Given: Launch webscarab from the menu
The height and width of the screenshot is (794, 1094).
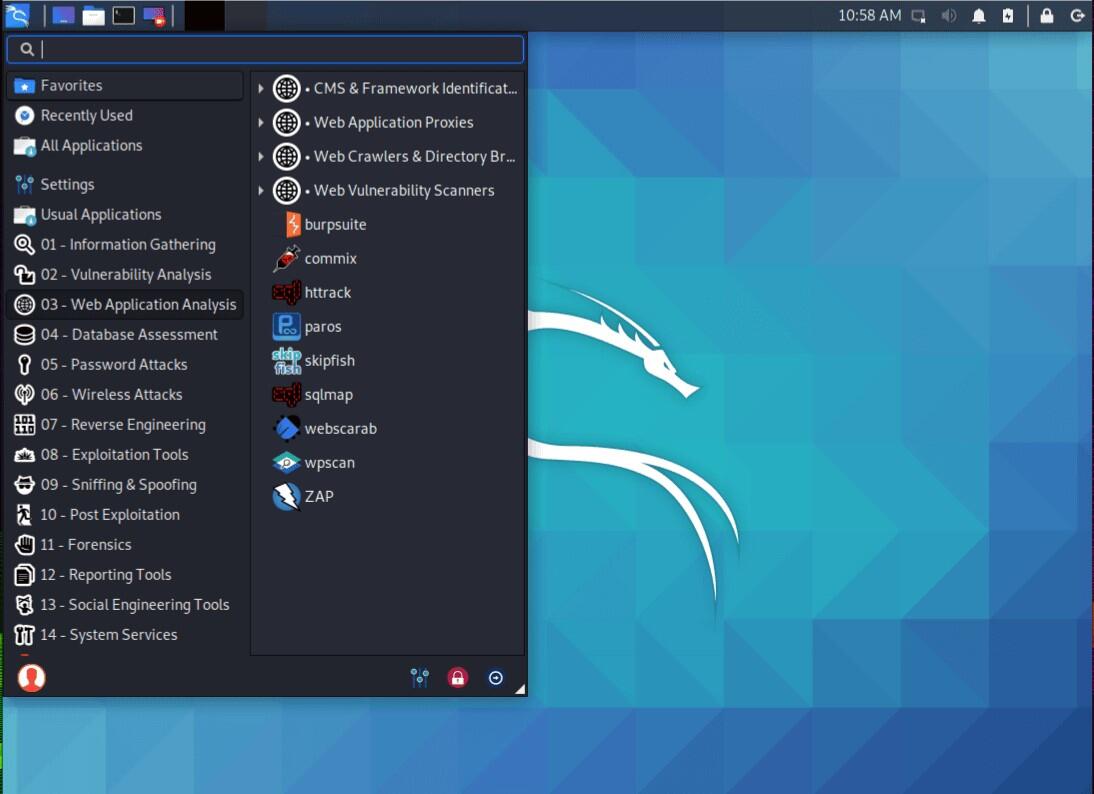Looking at the screenshot, I should (x=340, y=429).
